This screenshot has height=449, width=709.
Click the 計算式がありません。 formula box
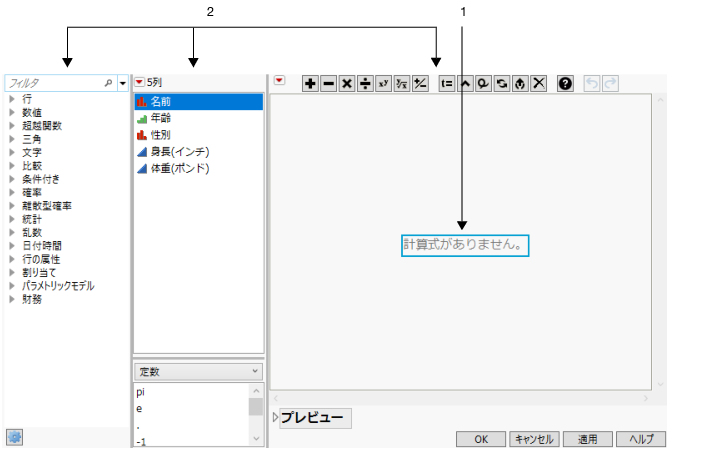pyautogui.click(x=465, y=246)
